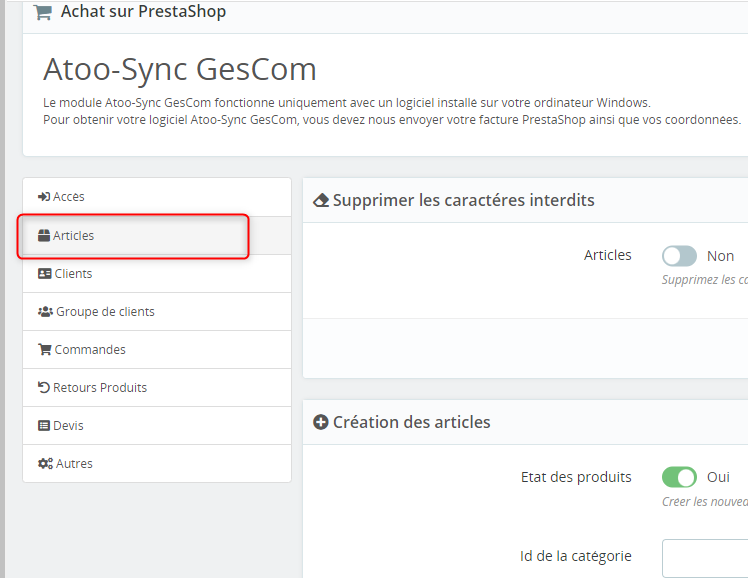
Task: Click the cart icon beside Achat sur PrestaShop
Action: (x=43, y=12)
